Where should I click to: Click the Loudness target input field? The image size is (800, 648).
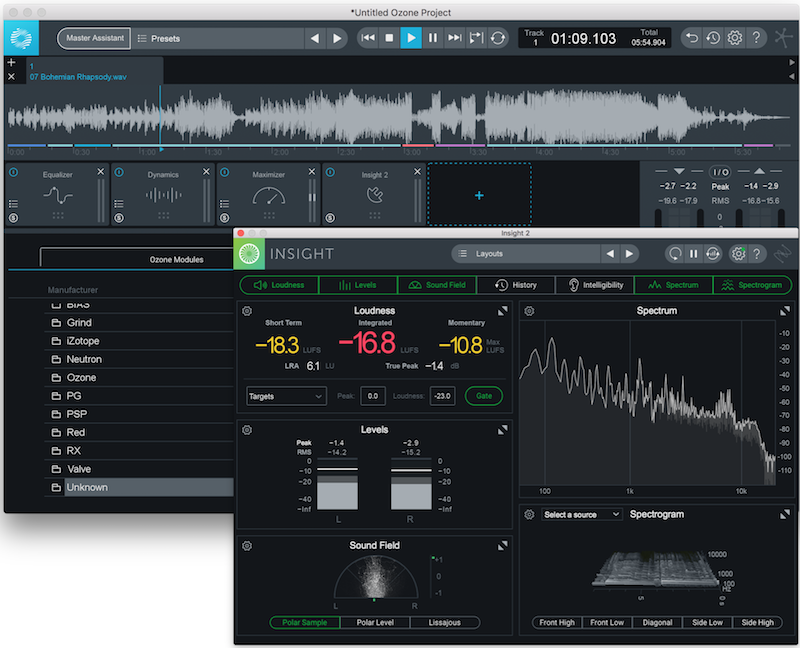[x=442, y=396]
